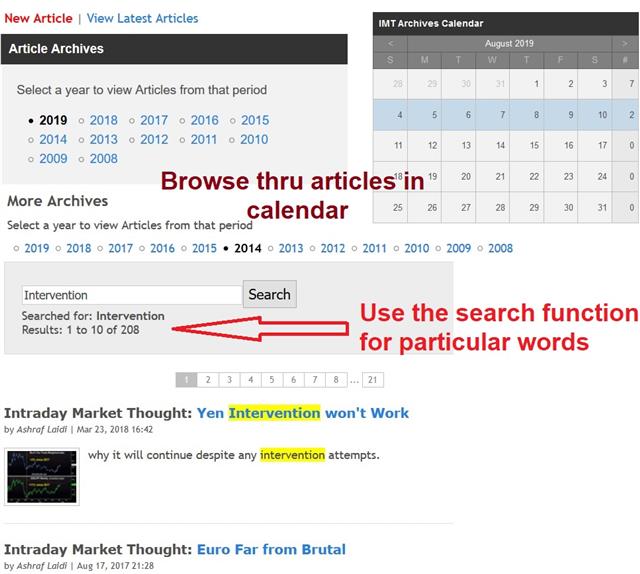Select 2009 in Article Archives
640x574 pixels.
pyautogui.click(x=53, y=158)
